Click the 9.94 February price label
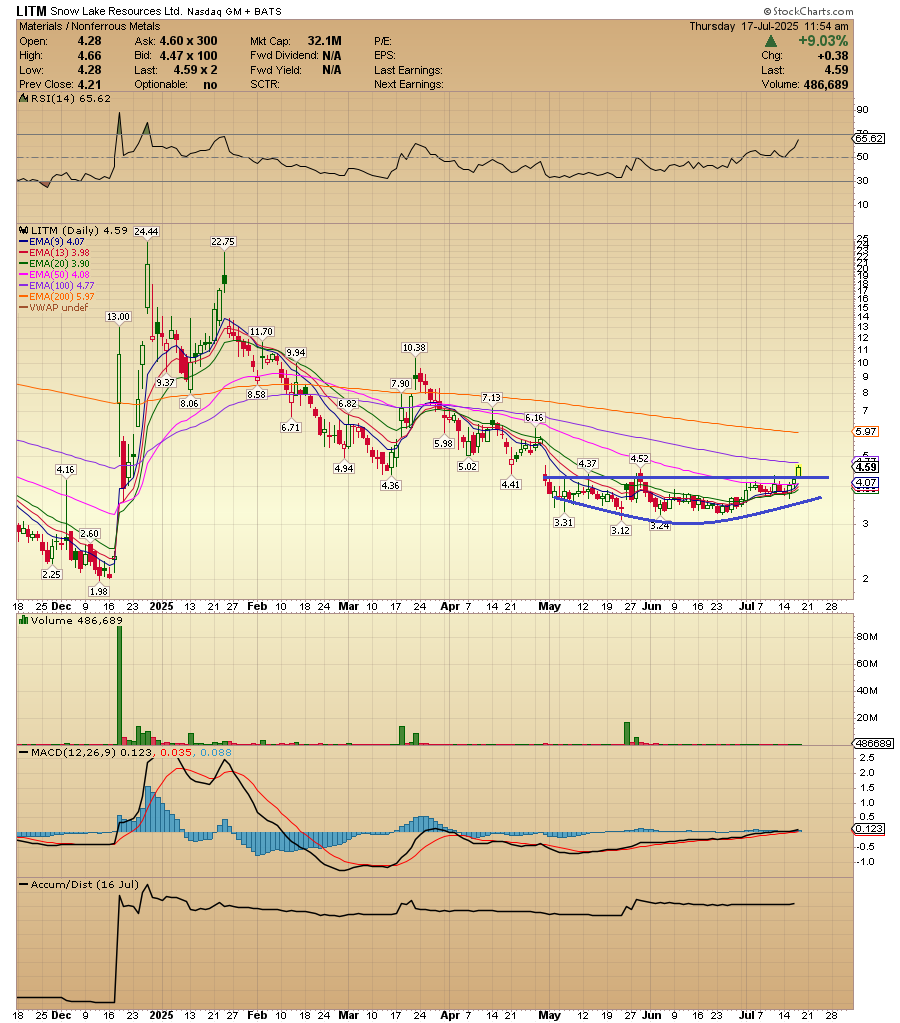Image resolution: width=900 pixels, height=1023 pixels. [x=296, y=352]
